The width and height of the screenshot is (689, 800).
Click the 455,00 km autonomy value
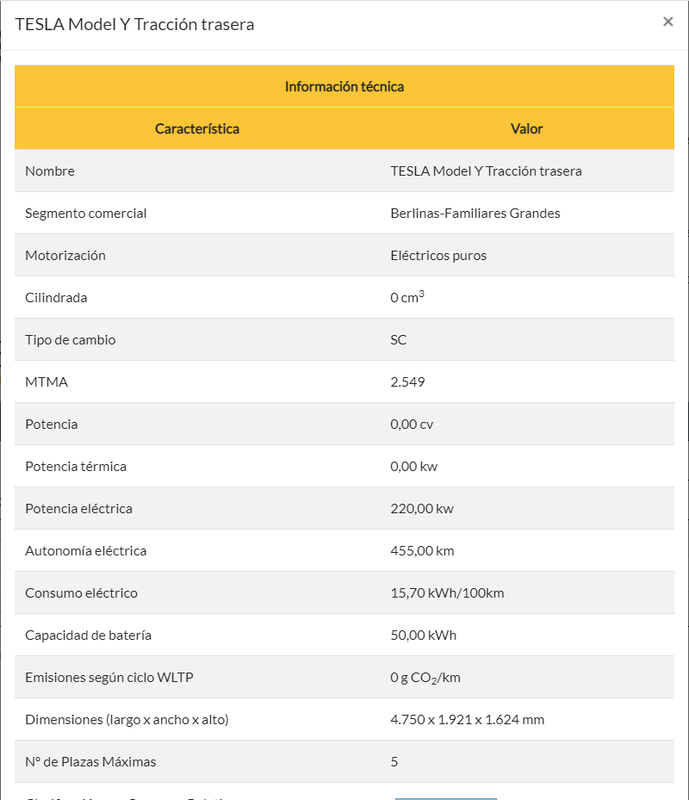coord(422,551)
